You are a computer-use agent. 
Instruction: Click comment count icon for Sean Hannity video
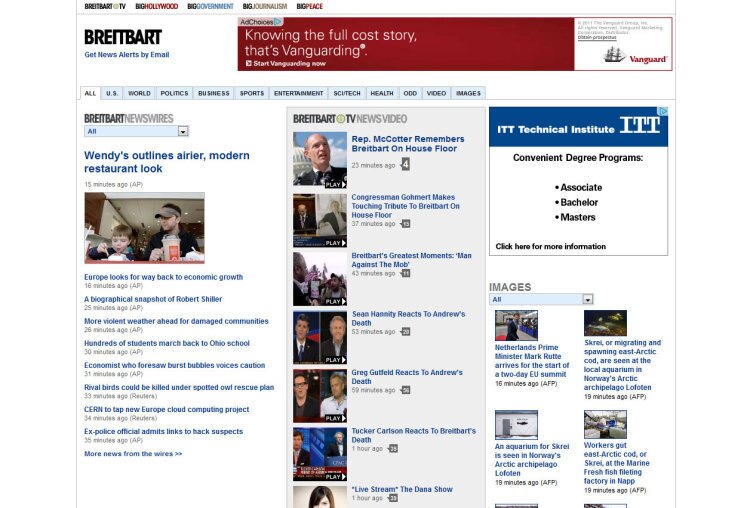point(405,331)
